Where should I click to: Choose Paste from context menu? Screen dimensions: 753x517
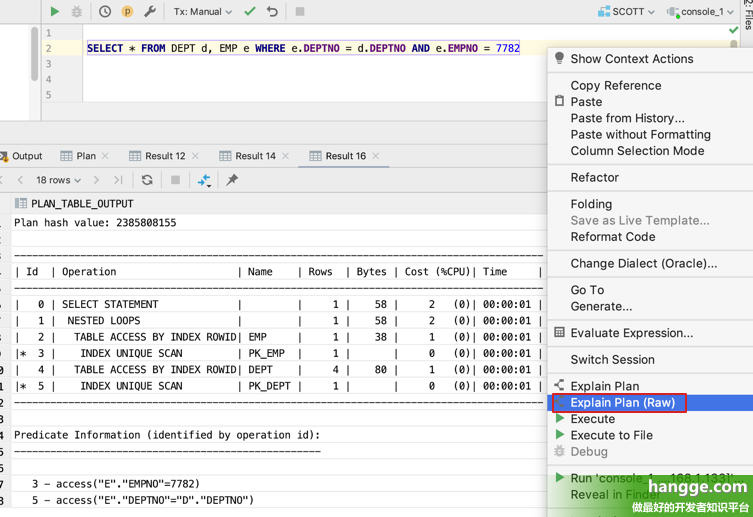(x=650, y=102)
